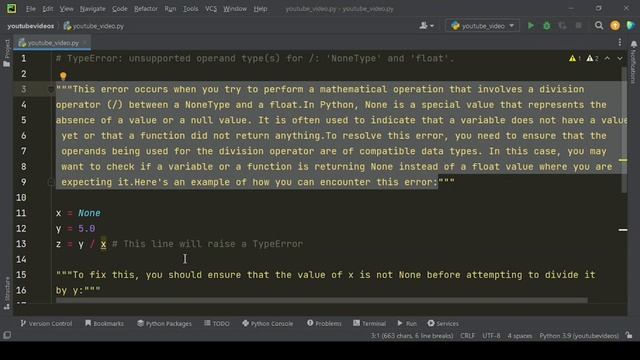
Task: Click the orange IDE update icon
Action: tap(615, 25)
